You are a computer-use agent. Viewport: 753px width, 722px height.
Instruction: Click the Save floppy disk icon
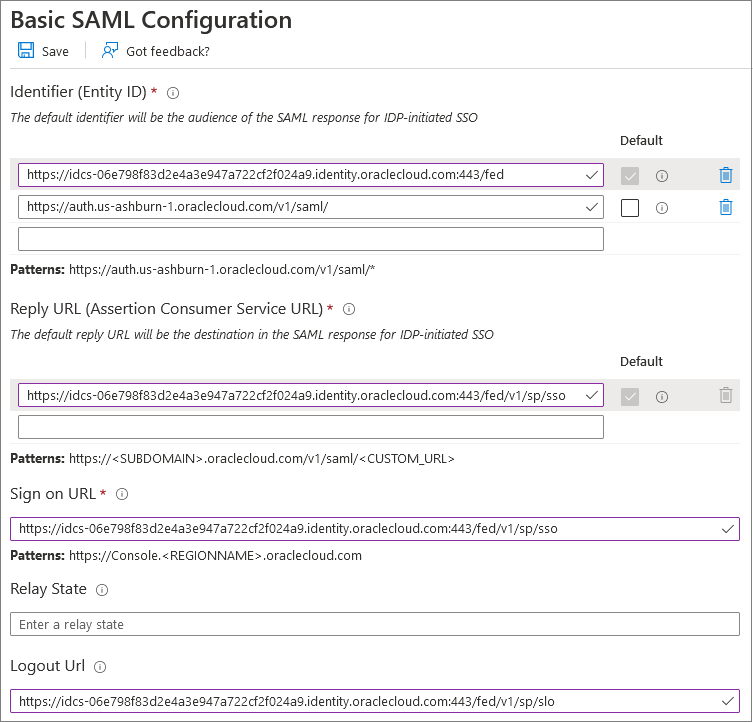[x=26, y=50]
